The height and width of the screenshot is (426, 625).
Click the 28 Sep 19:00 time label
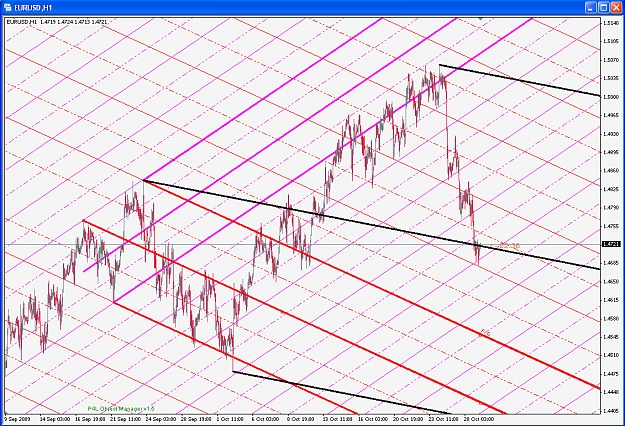pos(196,419)
